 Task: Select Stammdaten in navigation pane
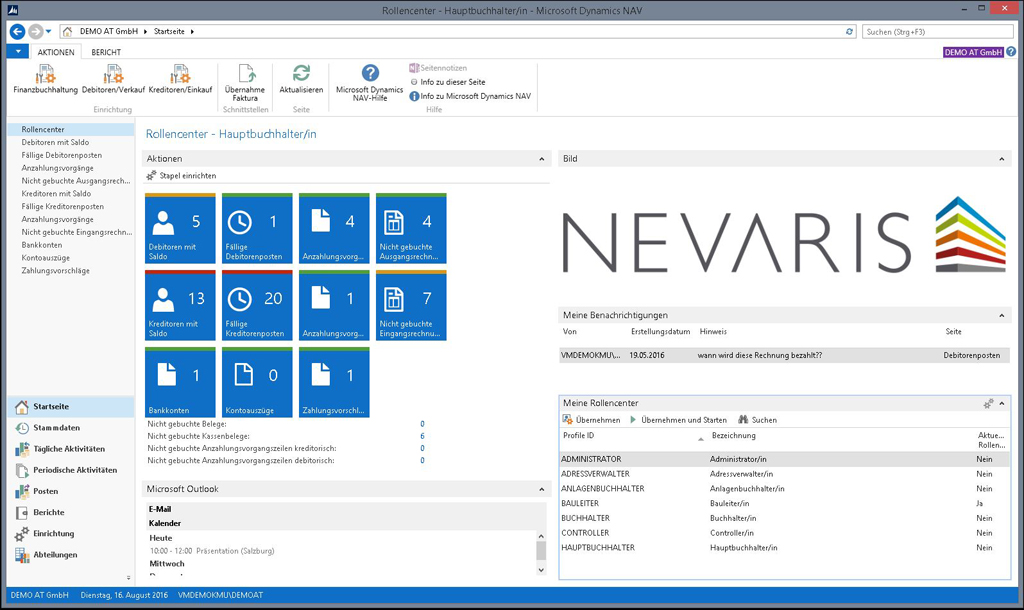tap(56, 428)
